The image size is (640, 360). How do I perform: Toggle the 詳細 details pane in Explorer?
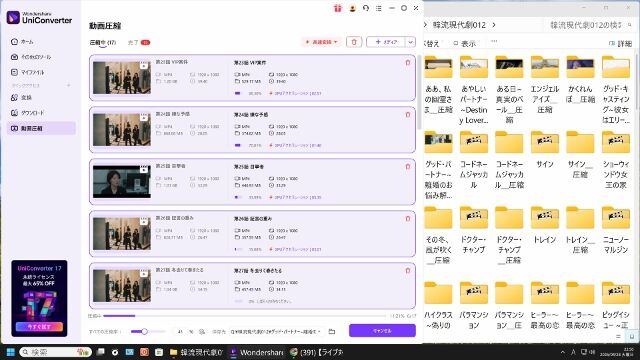(x=620, y=44)
